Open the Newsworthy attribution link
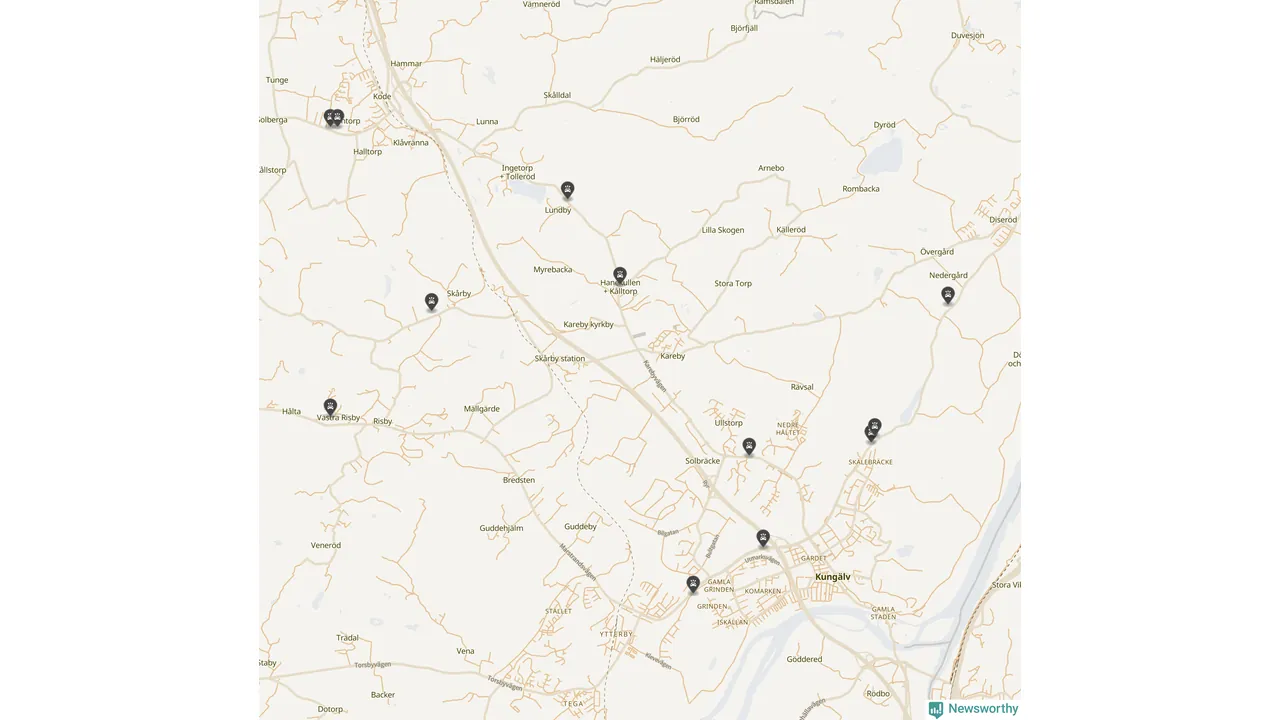Image resolution: width=1280 pixels, height=720 pixels. [x=973, y=709]
